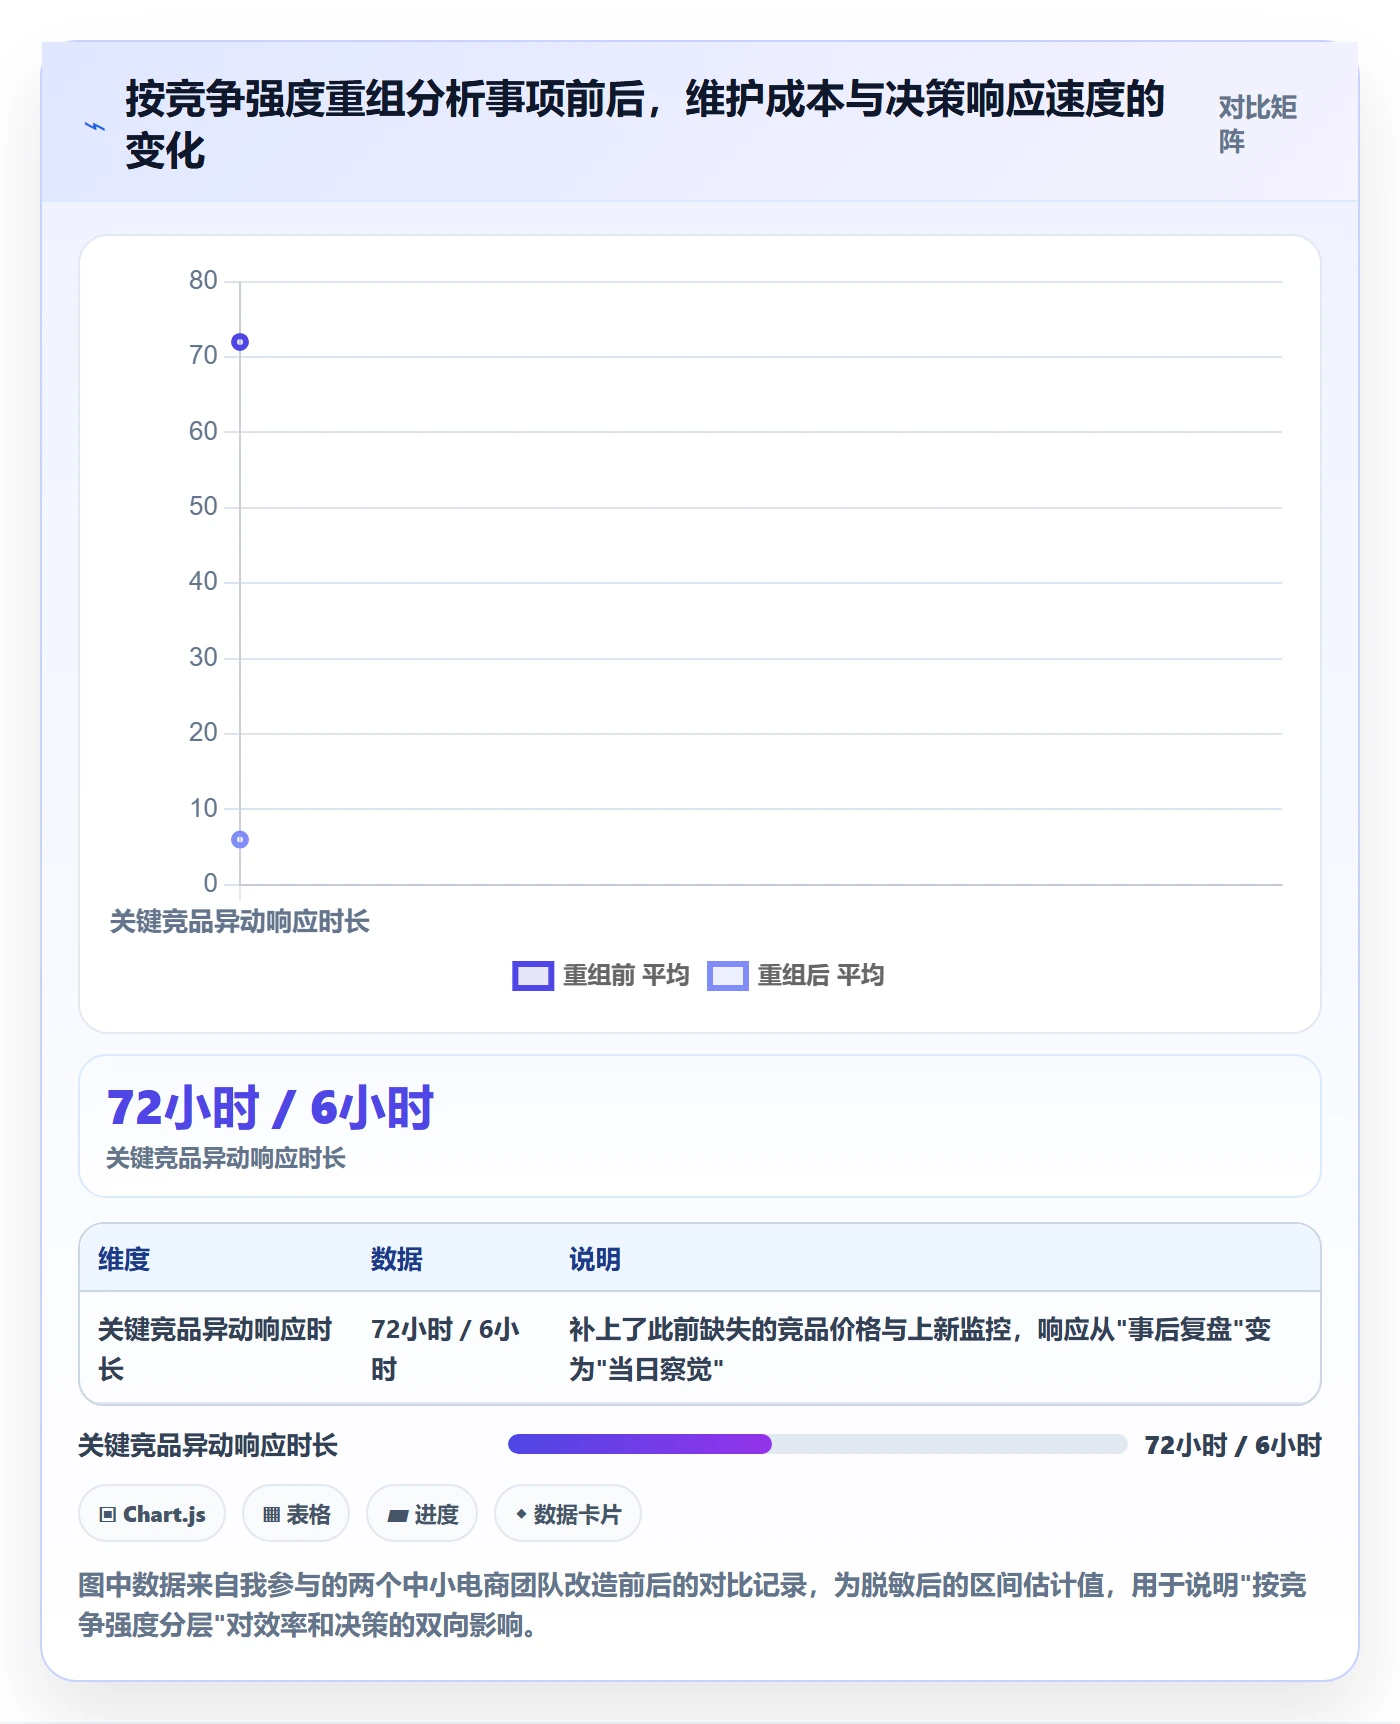Select the Chart.js tag chip
Screen dimensions: 1400x1724
152,1514
